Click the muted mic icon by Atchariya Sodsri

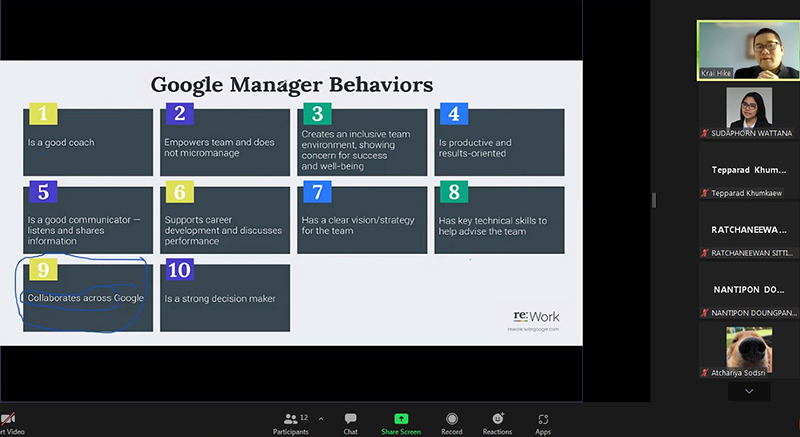(705, 373)
